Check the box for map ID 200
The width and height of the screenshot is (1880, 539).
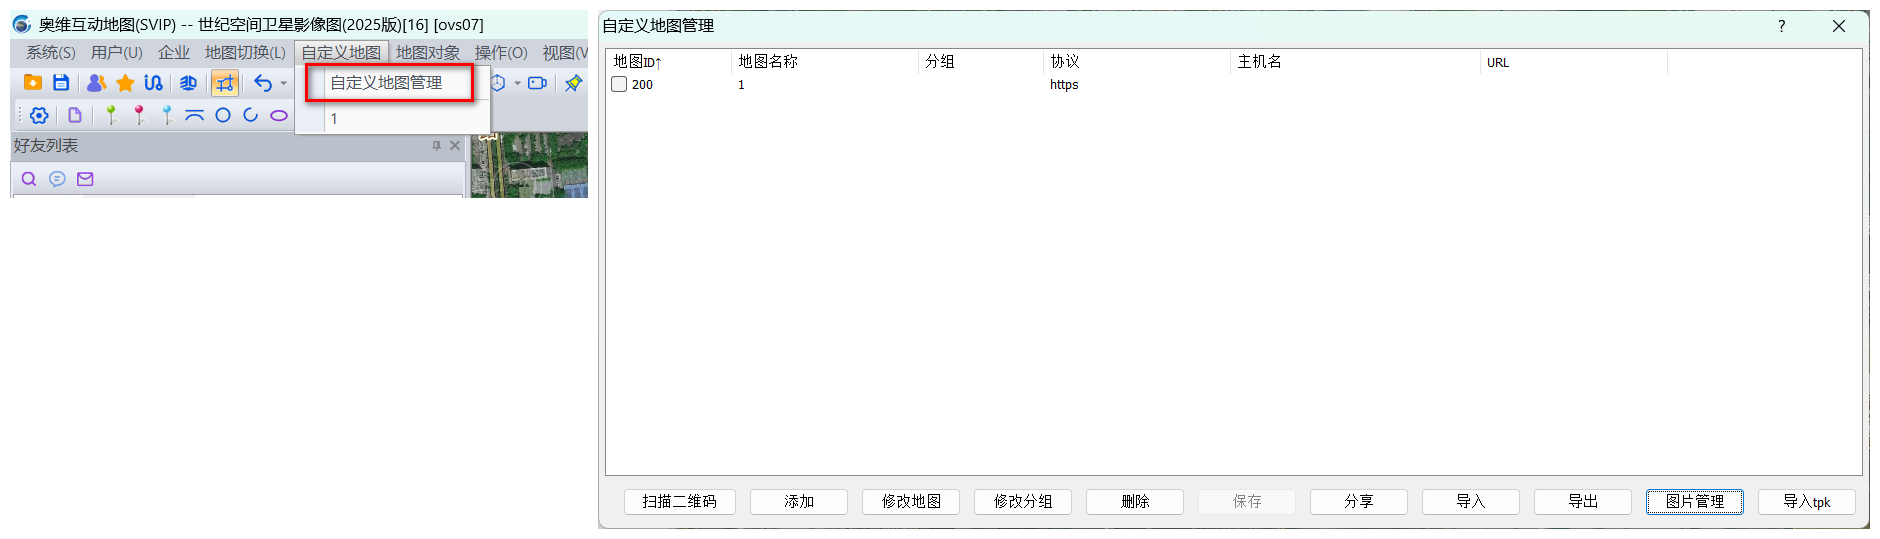(619, 84)
